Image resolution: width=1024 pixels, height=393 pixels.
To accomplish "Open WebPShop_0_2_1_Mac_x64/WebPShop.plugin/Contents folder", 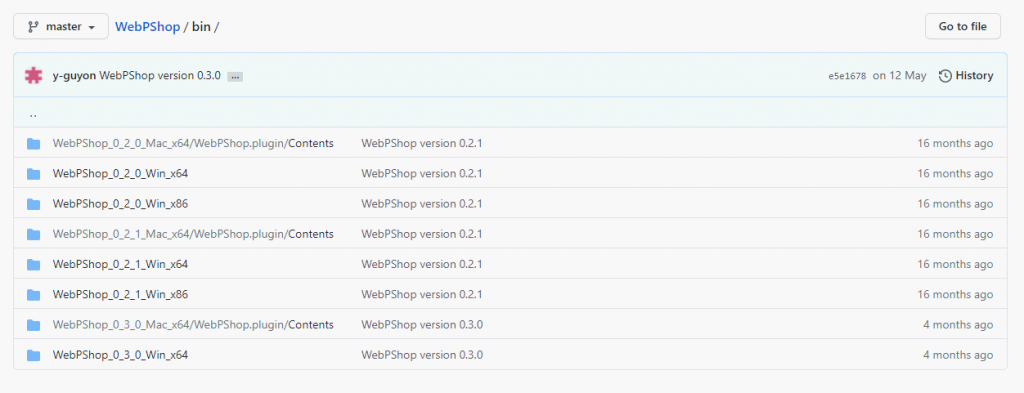I will coord(193,234).
